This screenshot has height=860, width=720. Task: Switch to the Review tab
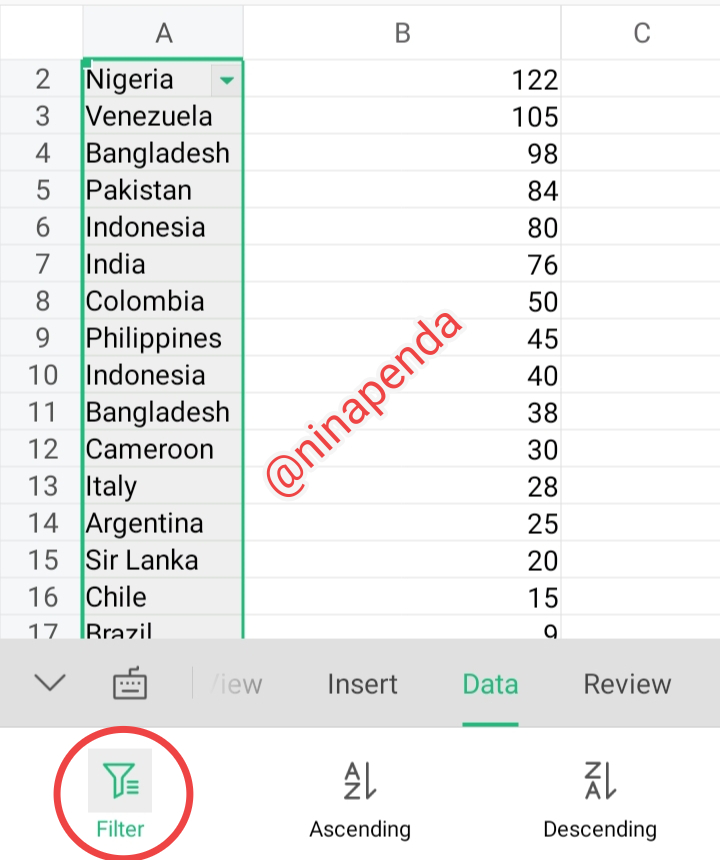point(627,685)
